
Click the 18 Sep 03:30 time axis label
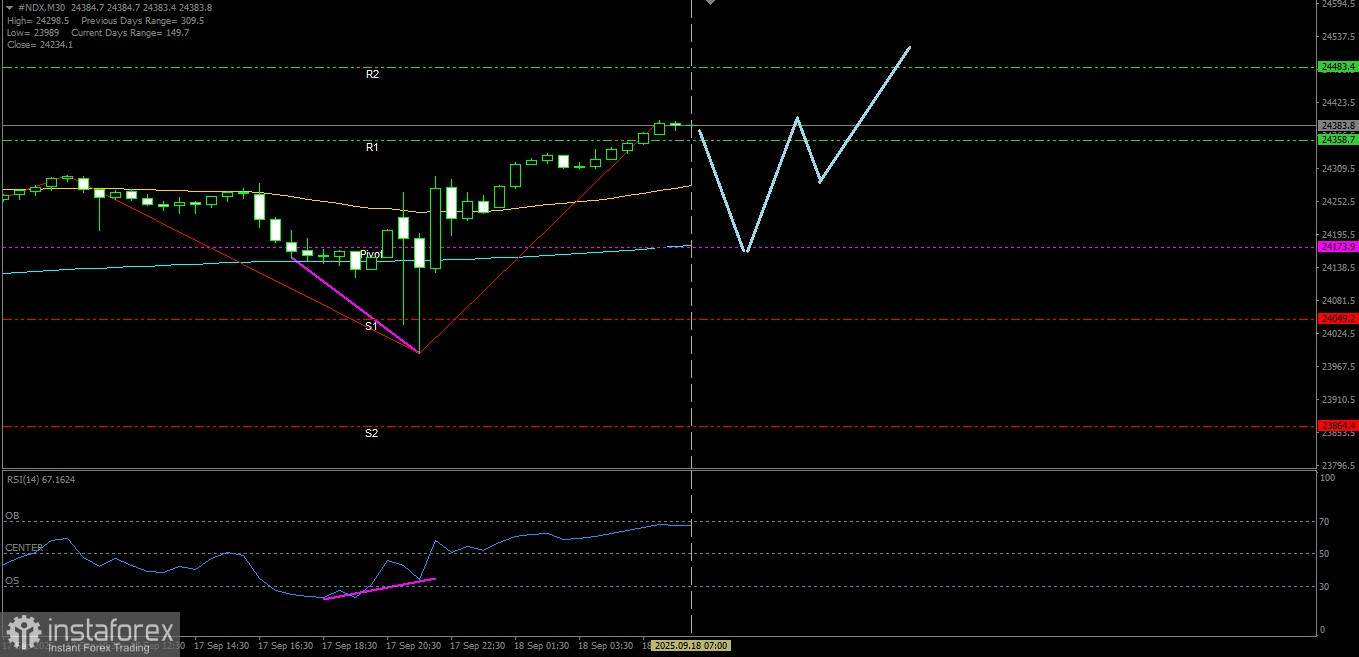point(604,646)
